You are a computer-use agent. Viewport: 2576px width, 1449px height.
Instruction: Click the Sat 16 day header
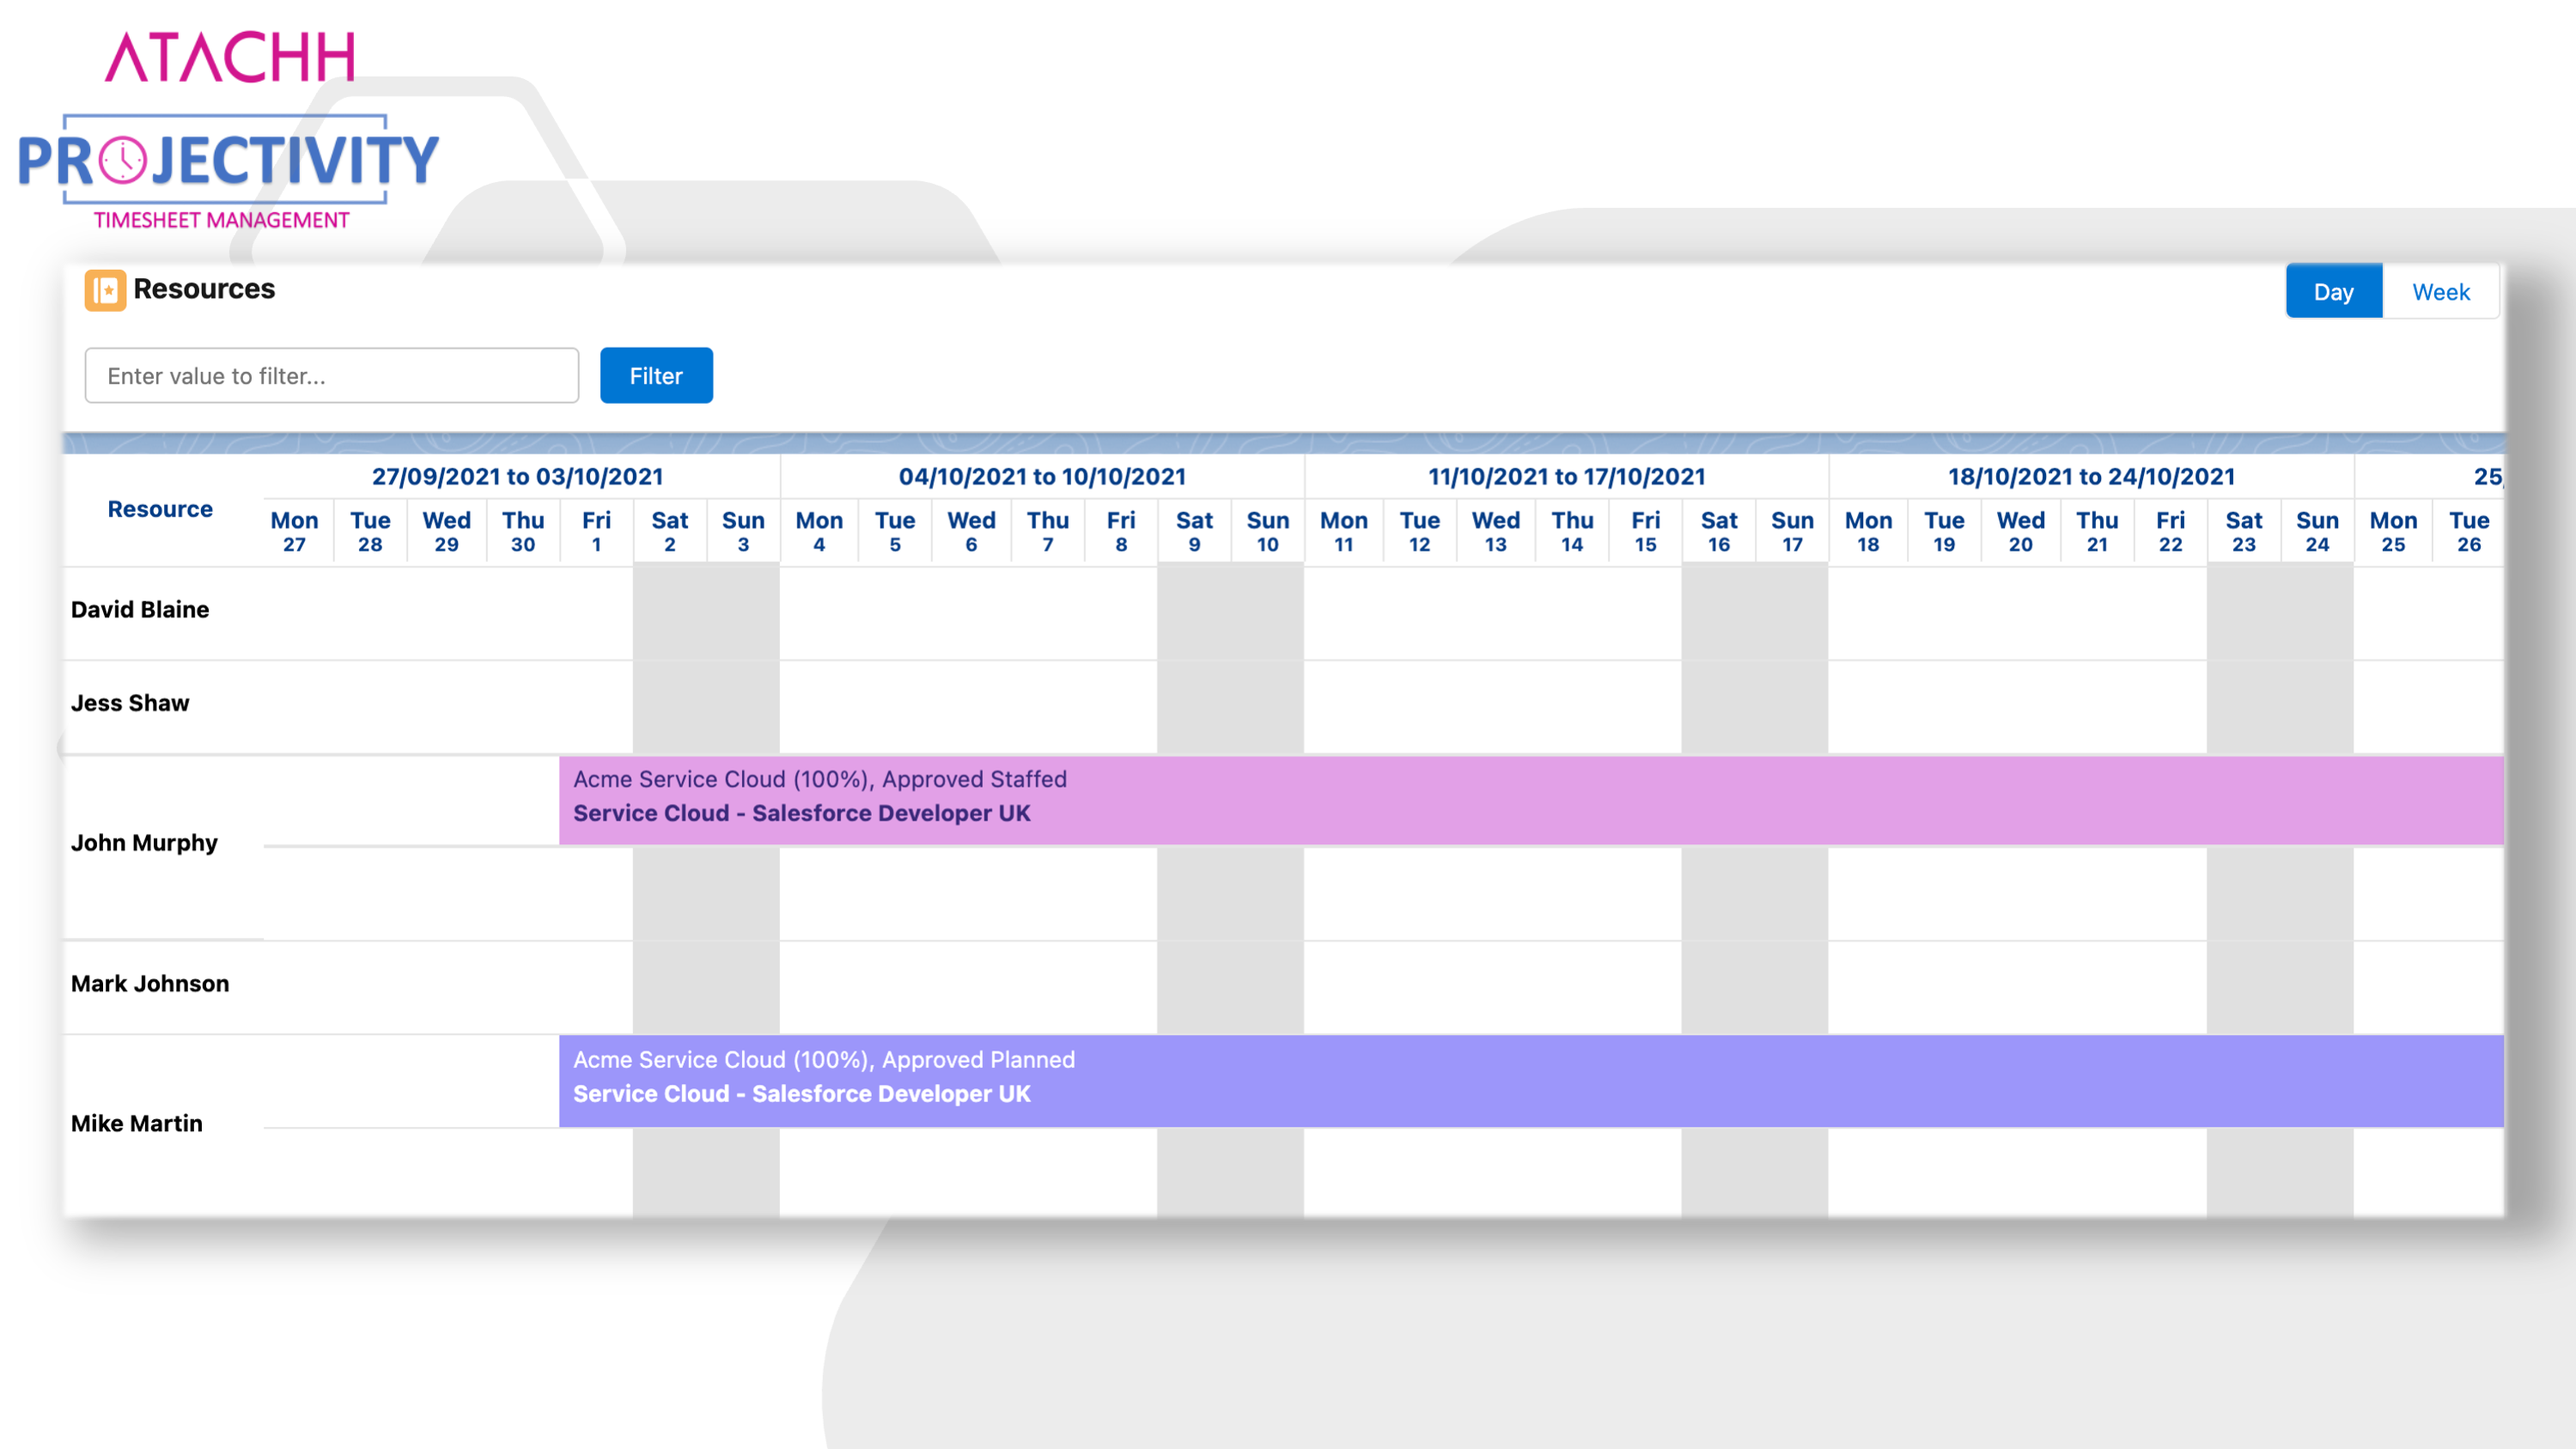click(1719, 531)
